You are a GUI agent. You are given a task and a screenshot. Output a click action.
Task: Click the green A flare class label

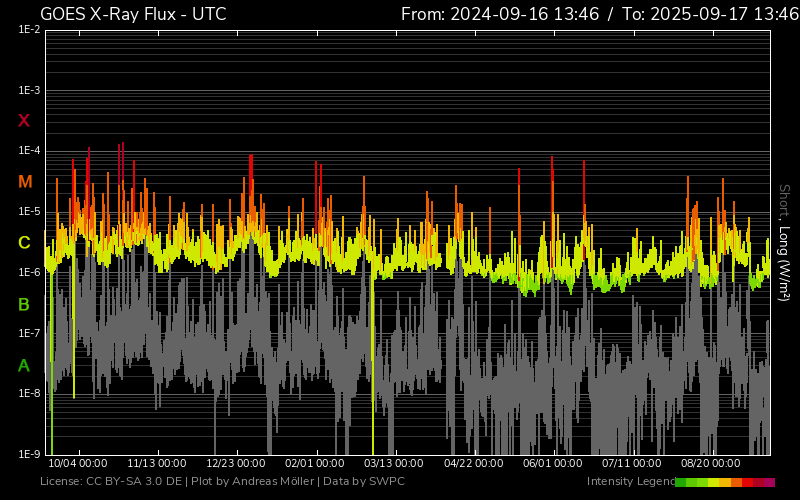pyautogui.click(x=24, y=365)
